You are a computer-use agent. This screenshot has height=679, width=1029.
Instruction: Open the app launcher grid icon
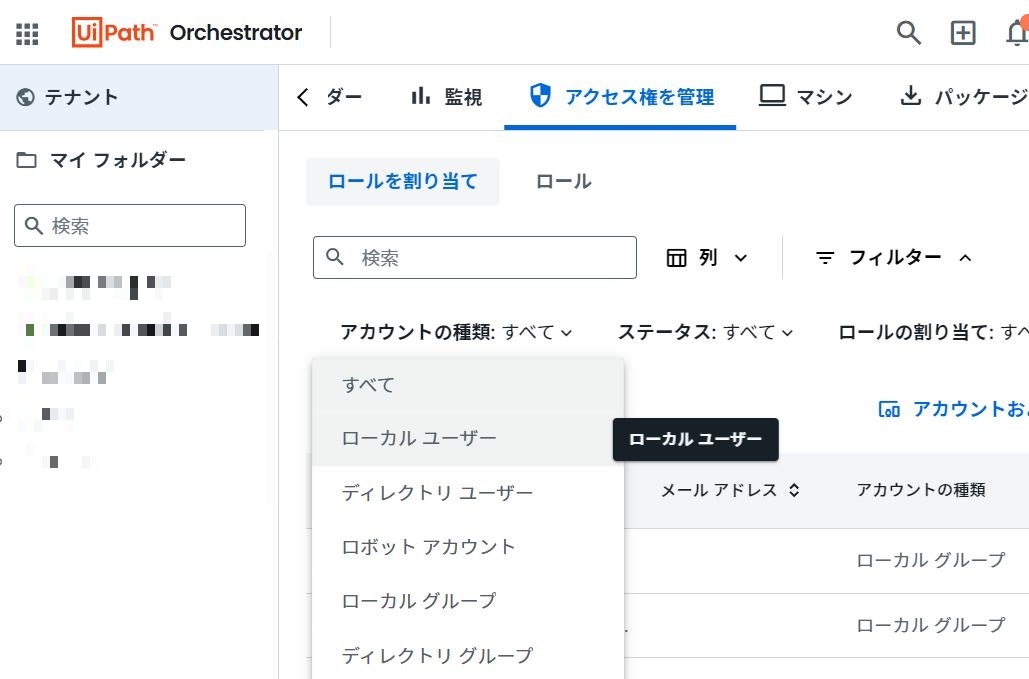[26, 33]
